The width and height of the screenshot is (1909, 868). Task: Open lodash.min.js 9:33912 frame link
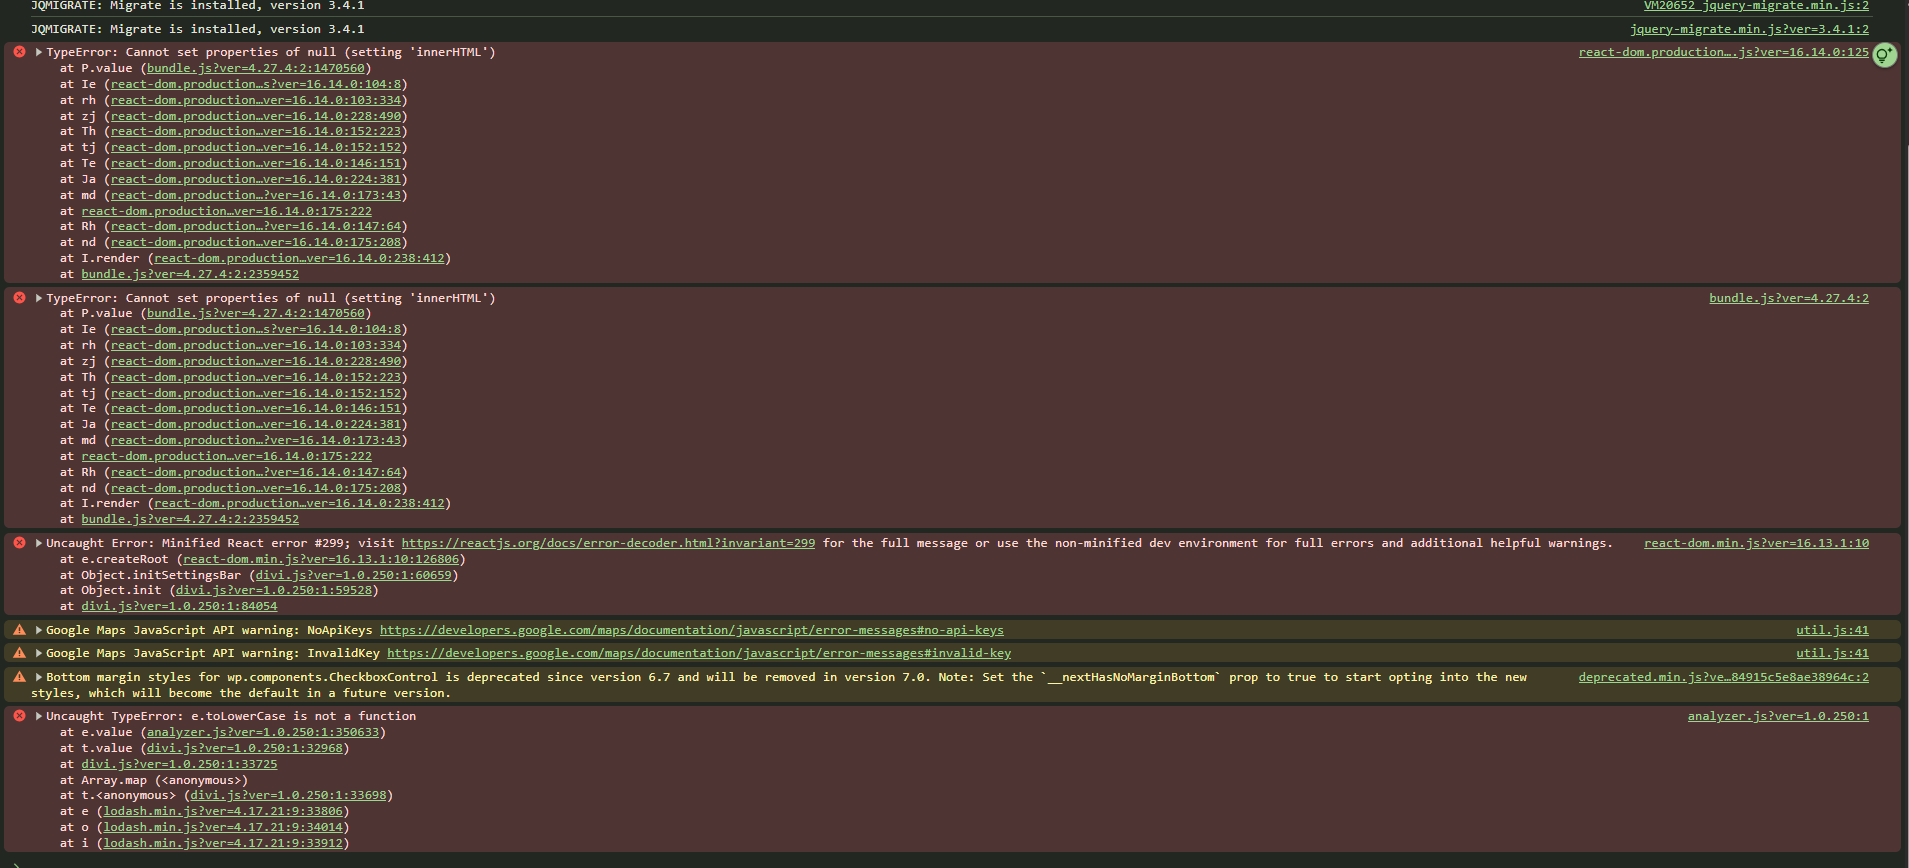(223, 843)
